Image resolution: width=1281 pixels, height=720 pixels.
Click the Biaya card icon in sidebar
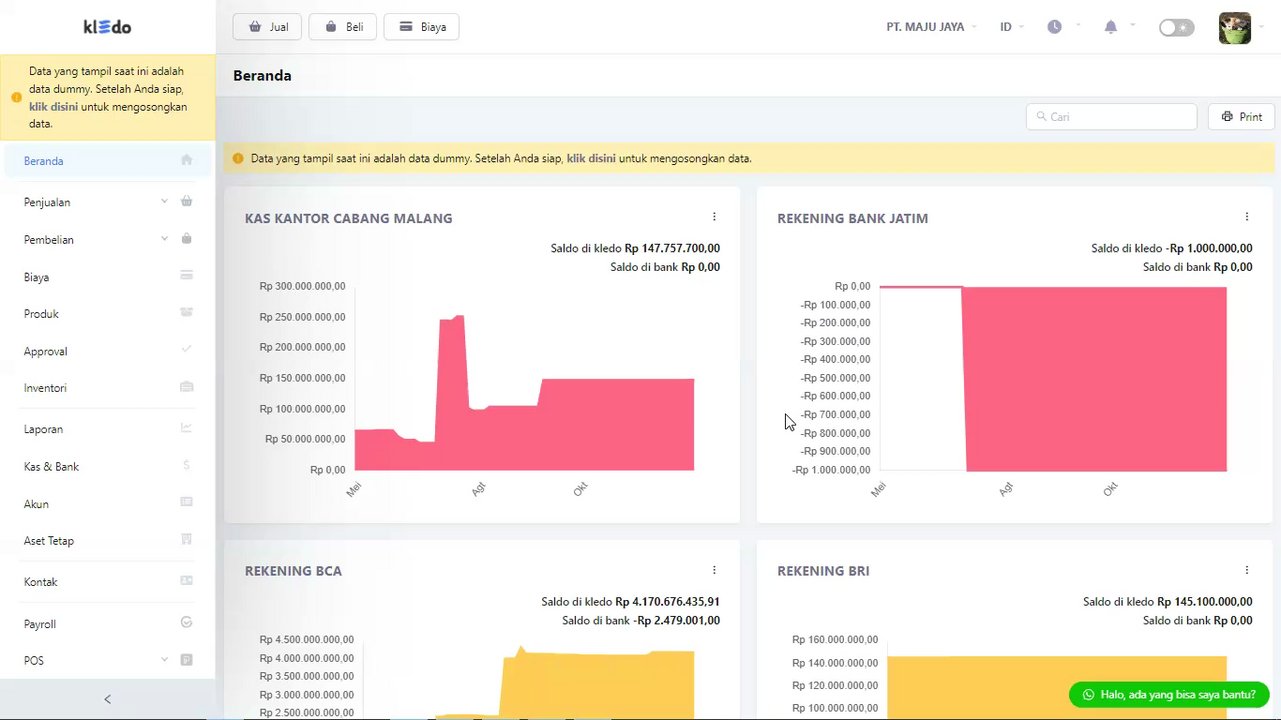(x=186, y=275)
